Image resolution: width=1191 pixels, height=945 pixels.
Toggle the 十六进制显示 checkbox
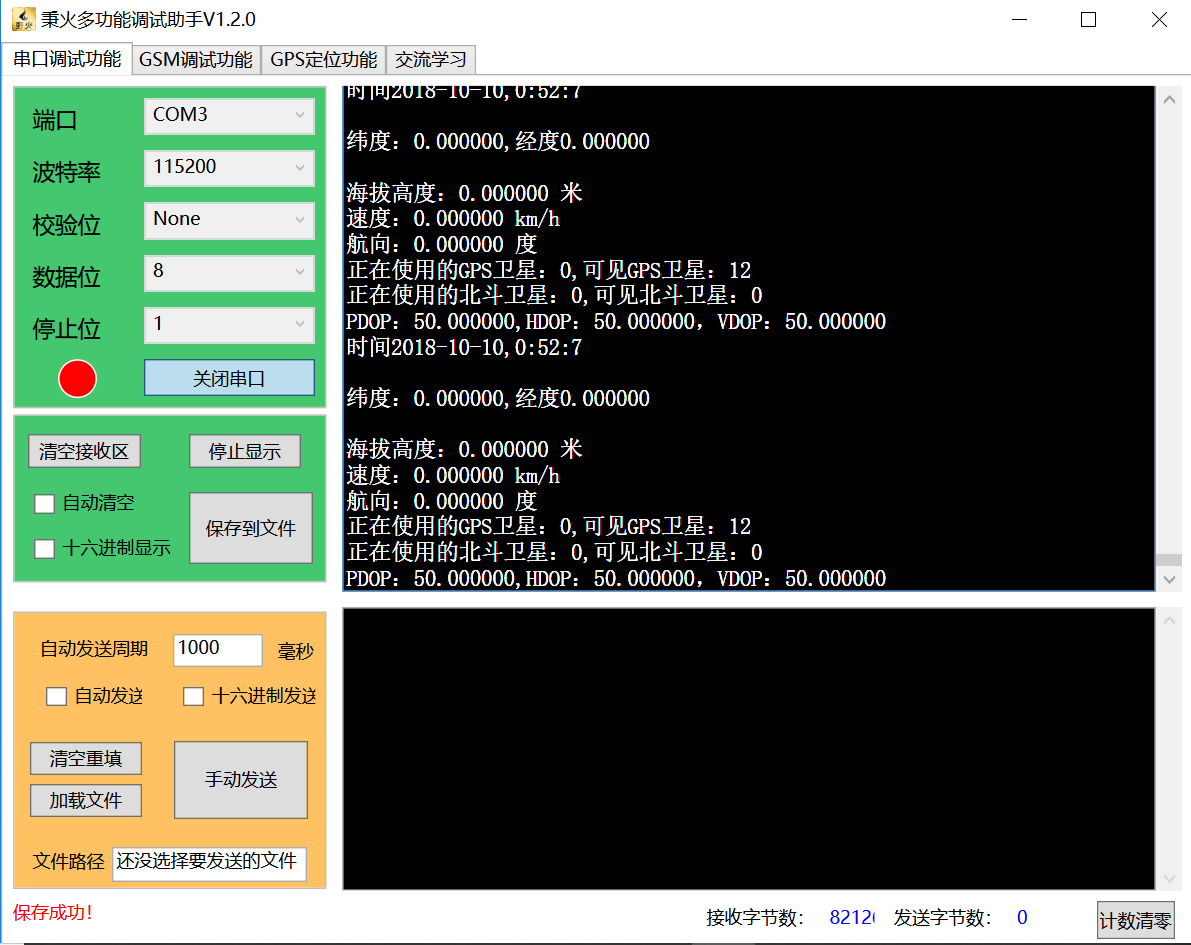[45, 548]
